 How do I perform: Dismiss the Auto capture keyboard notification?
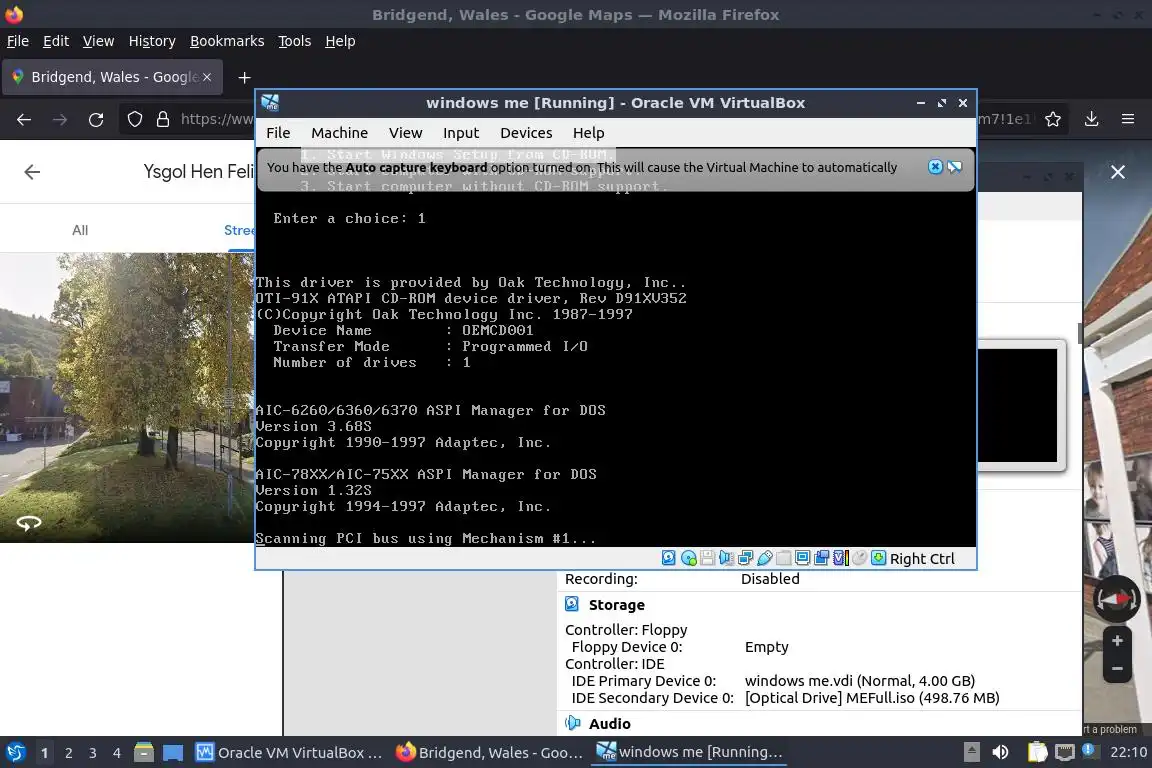coord(935,167)
